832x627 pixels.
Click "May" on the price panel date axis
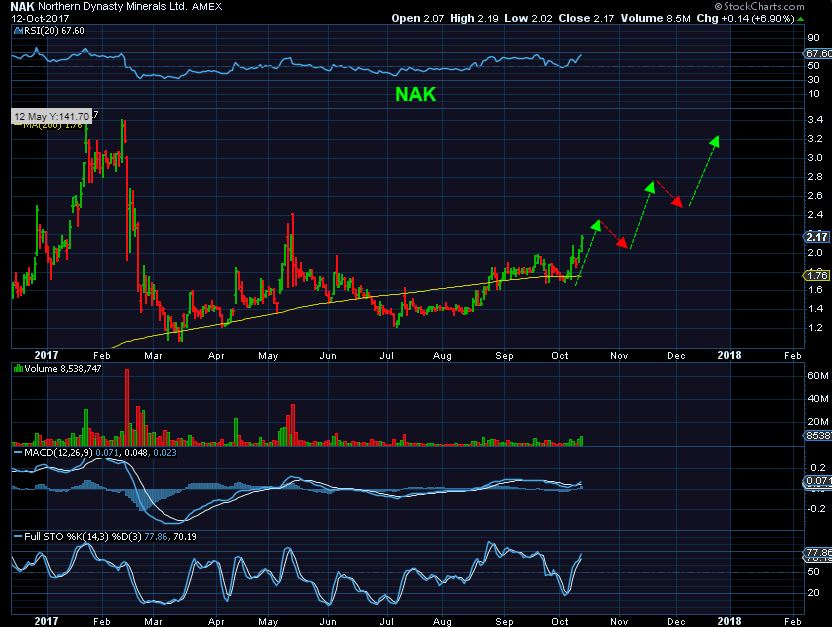pyautogui.click(x=268, y=355)
